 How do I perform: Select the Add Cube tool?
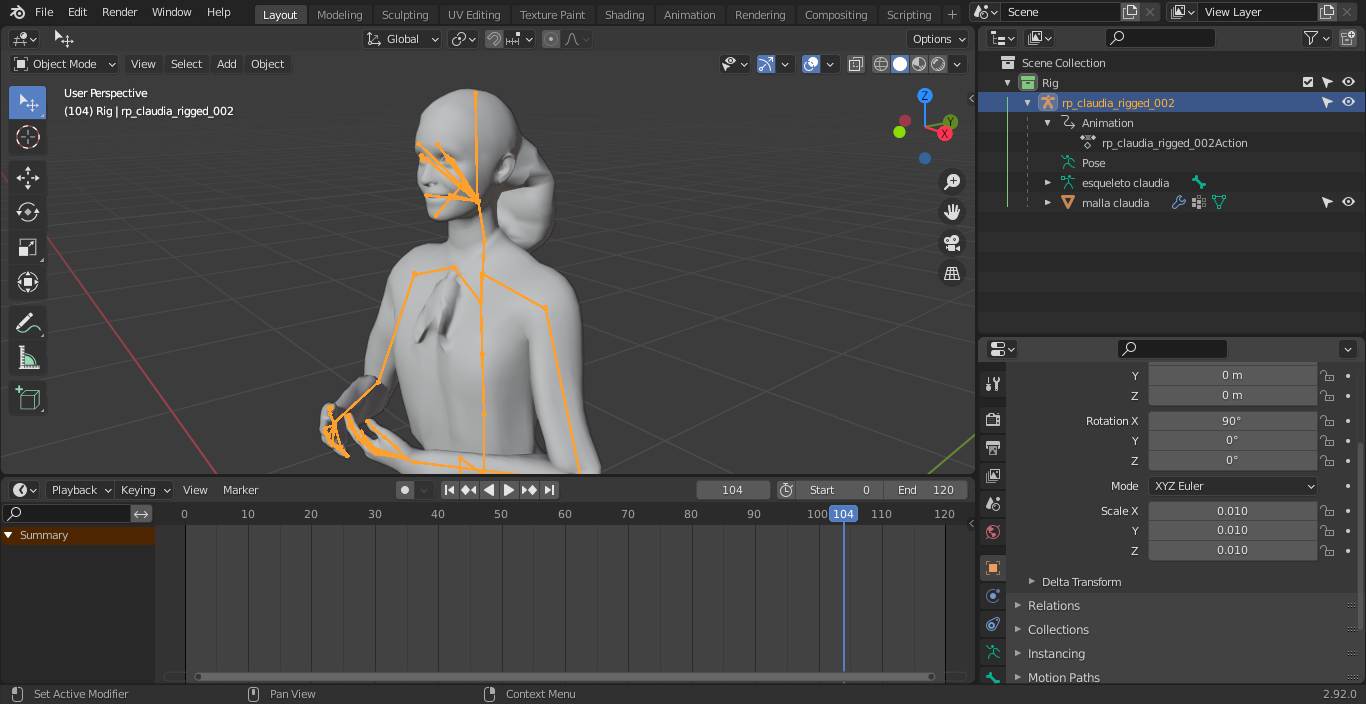point(28,399)
